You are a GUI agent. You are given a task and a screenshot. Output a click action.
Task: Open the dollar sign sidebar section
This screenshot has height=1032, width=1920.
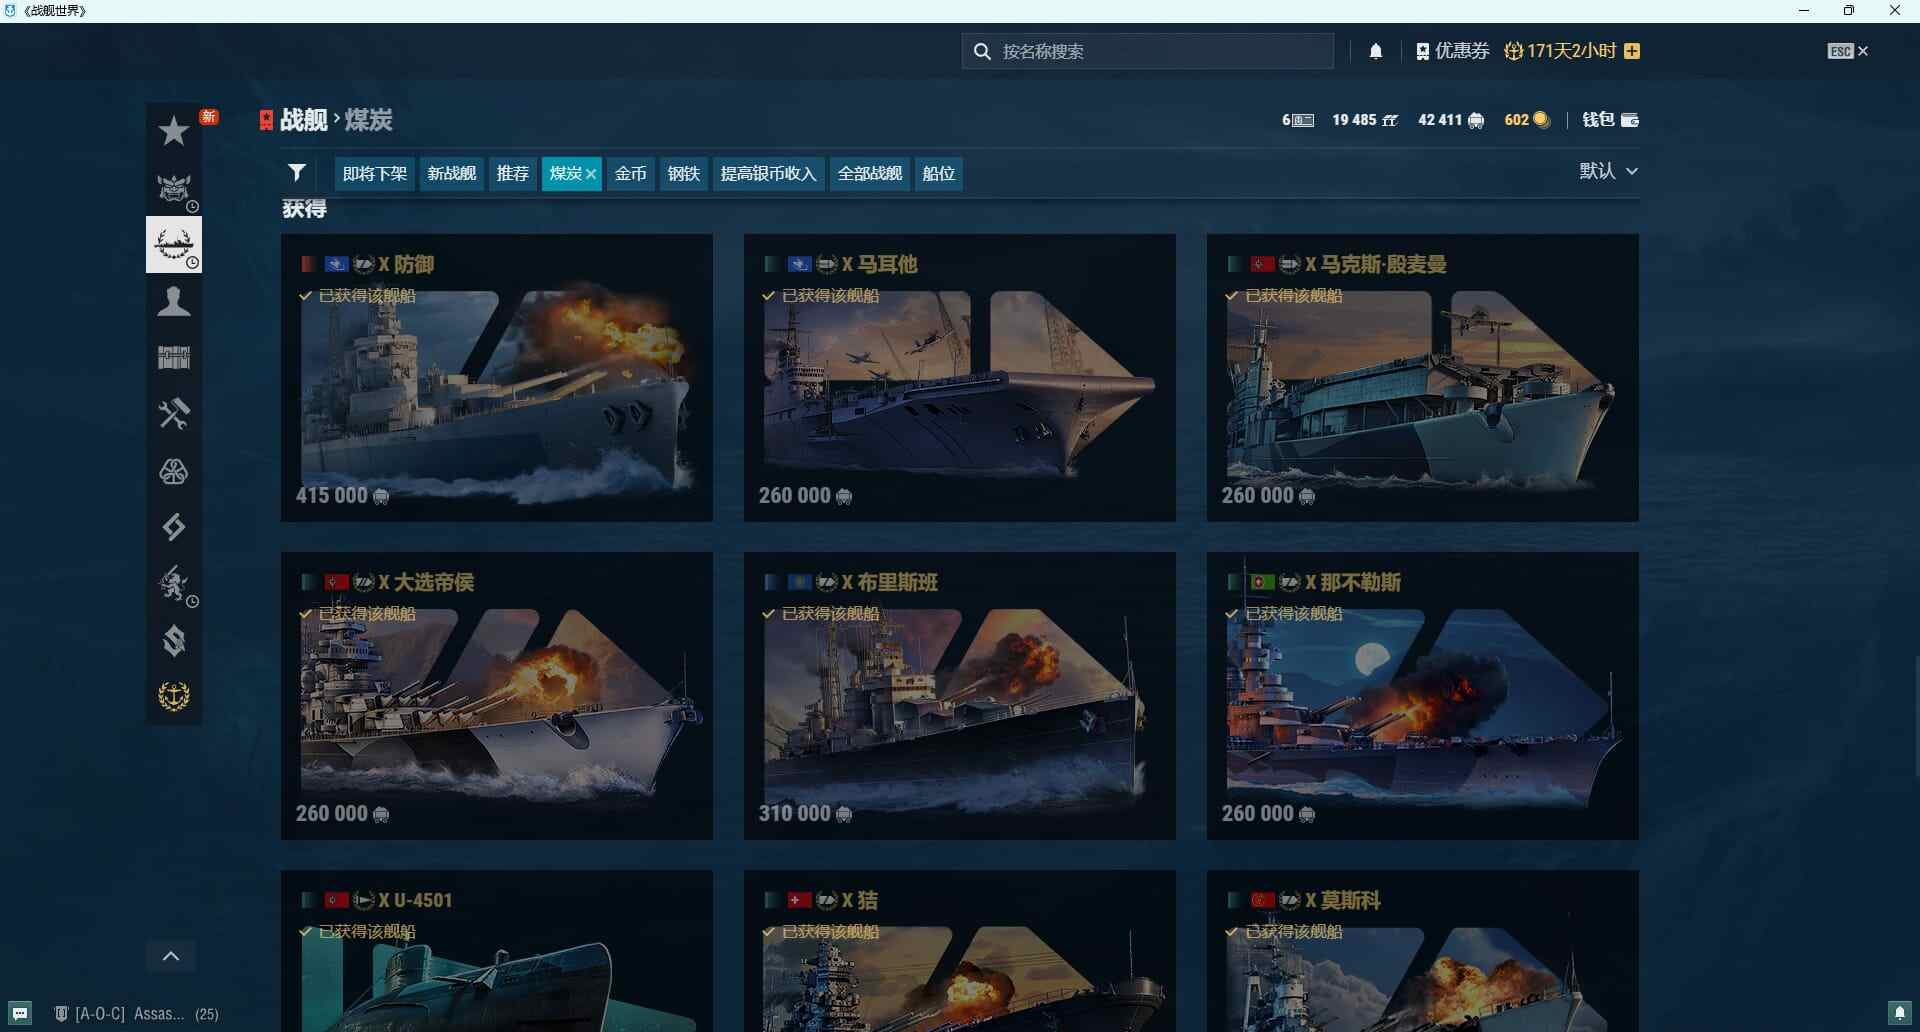tap(174, 640)
